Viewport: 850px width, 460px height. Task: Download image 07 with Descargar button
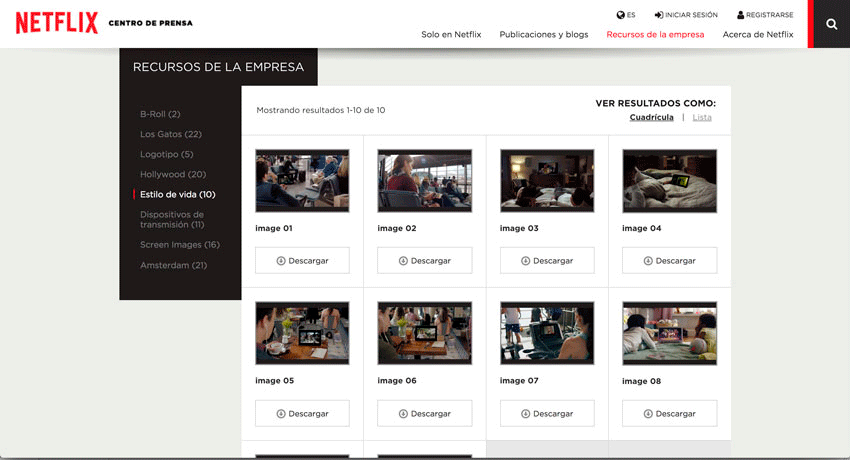coord(547,413)
